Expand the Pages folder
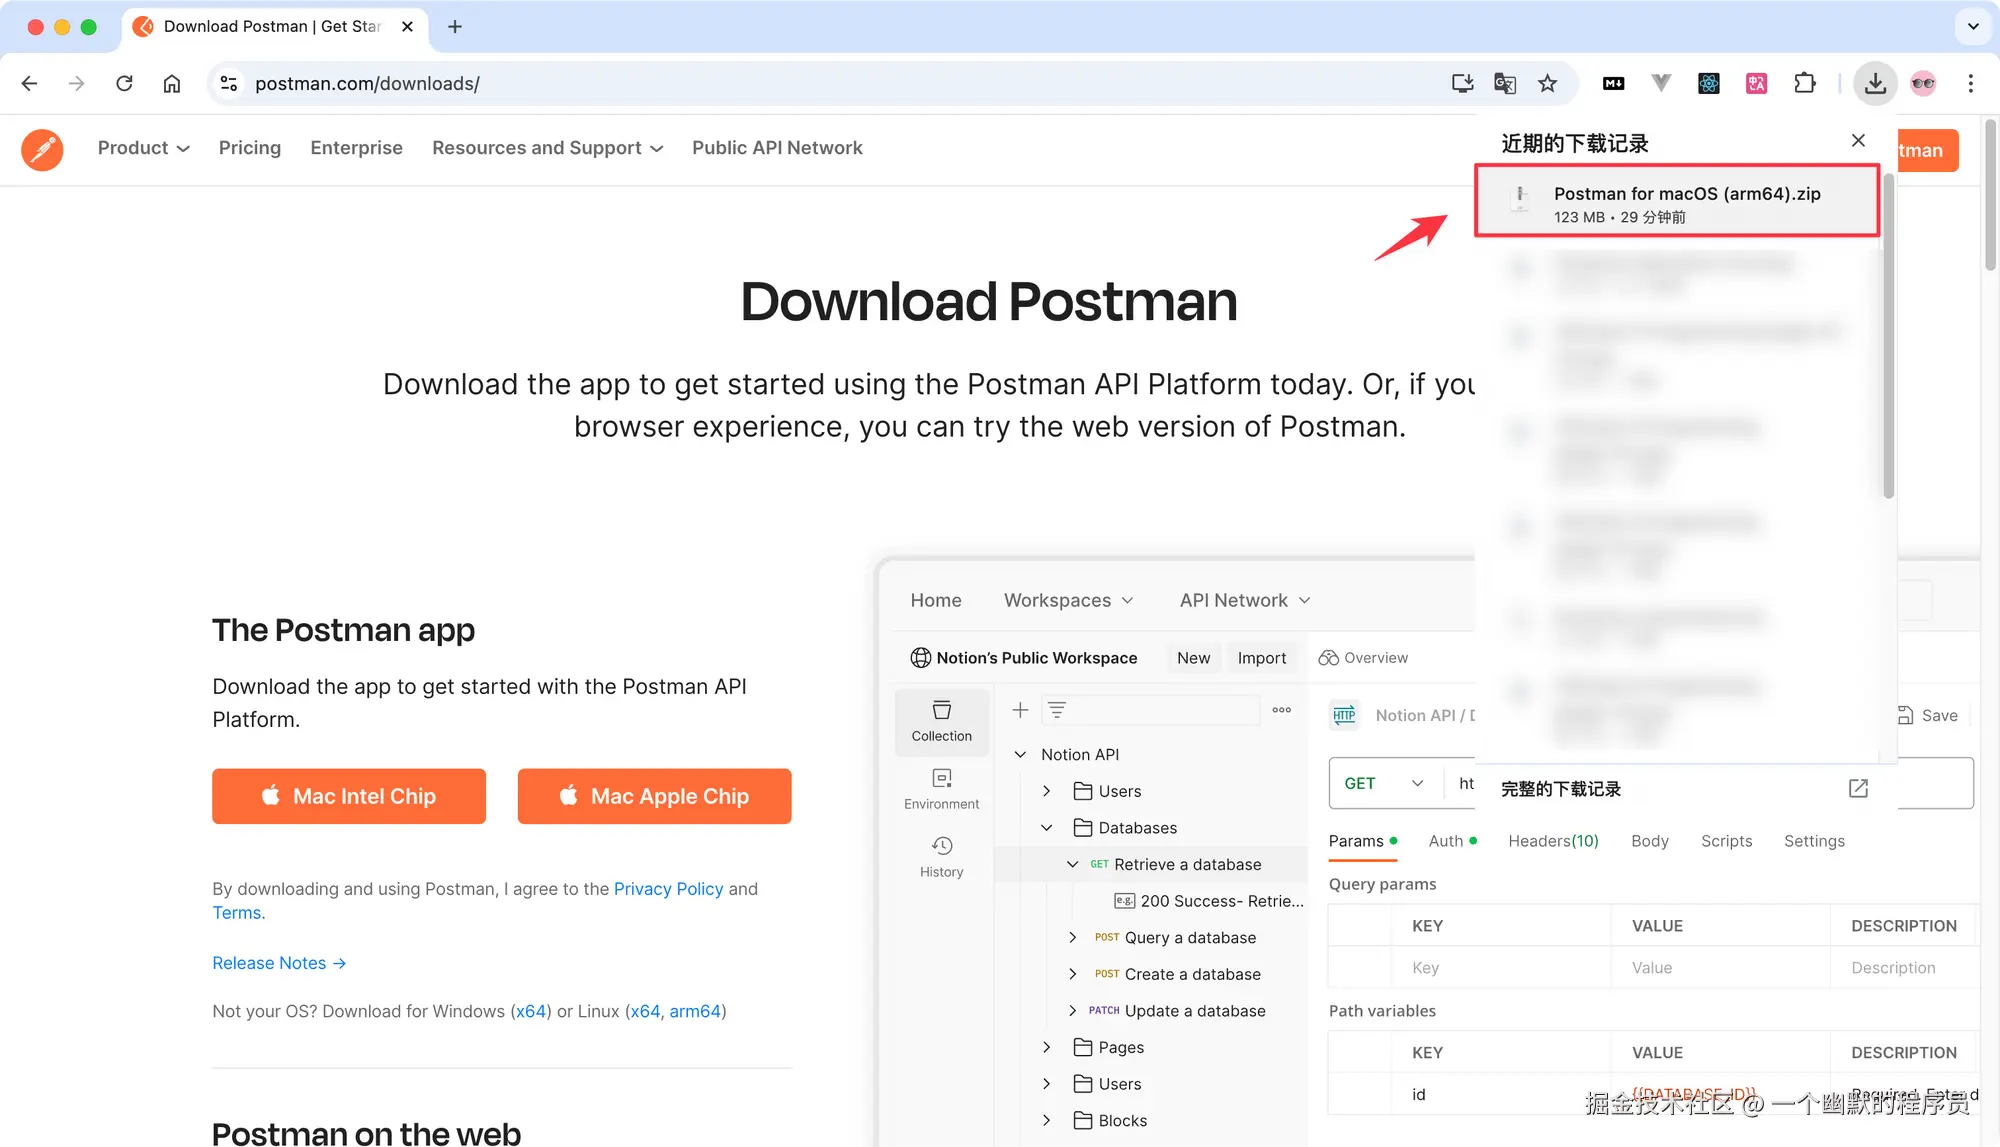Screen dimensions: 2000x1147 pos(1046,1048)
